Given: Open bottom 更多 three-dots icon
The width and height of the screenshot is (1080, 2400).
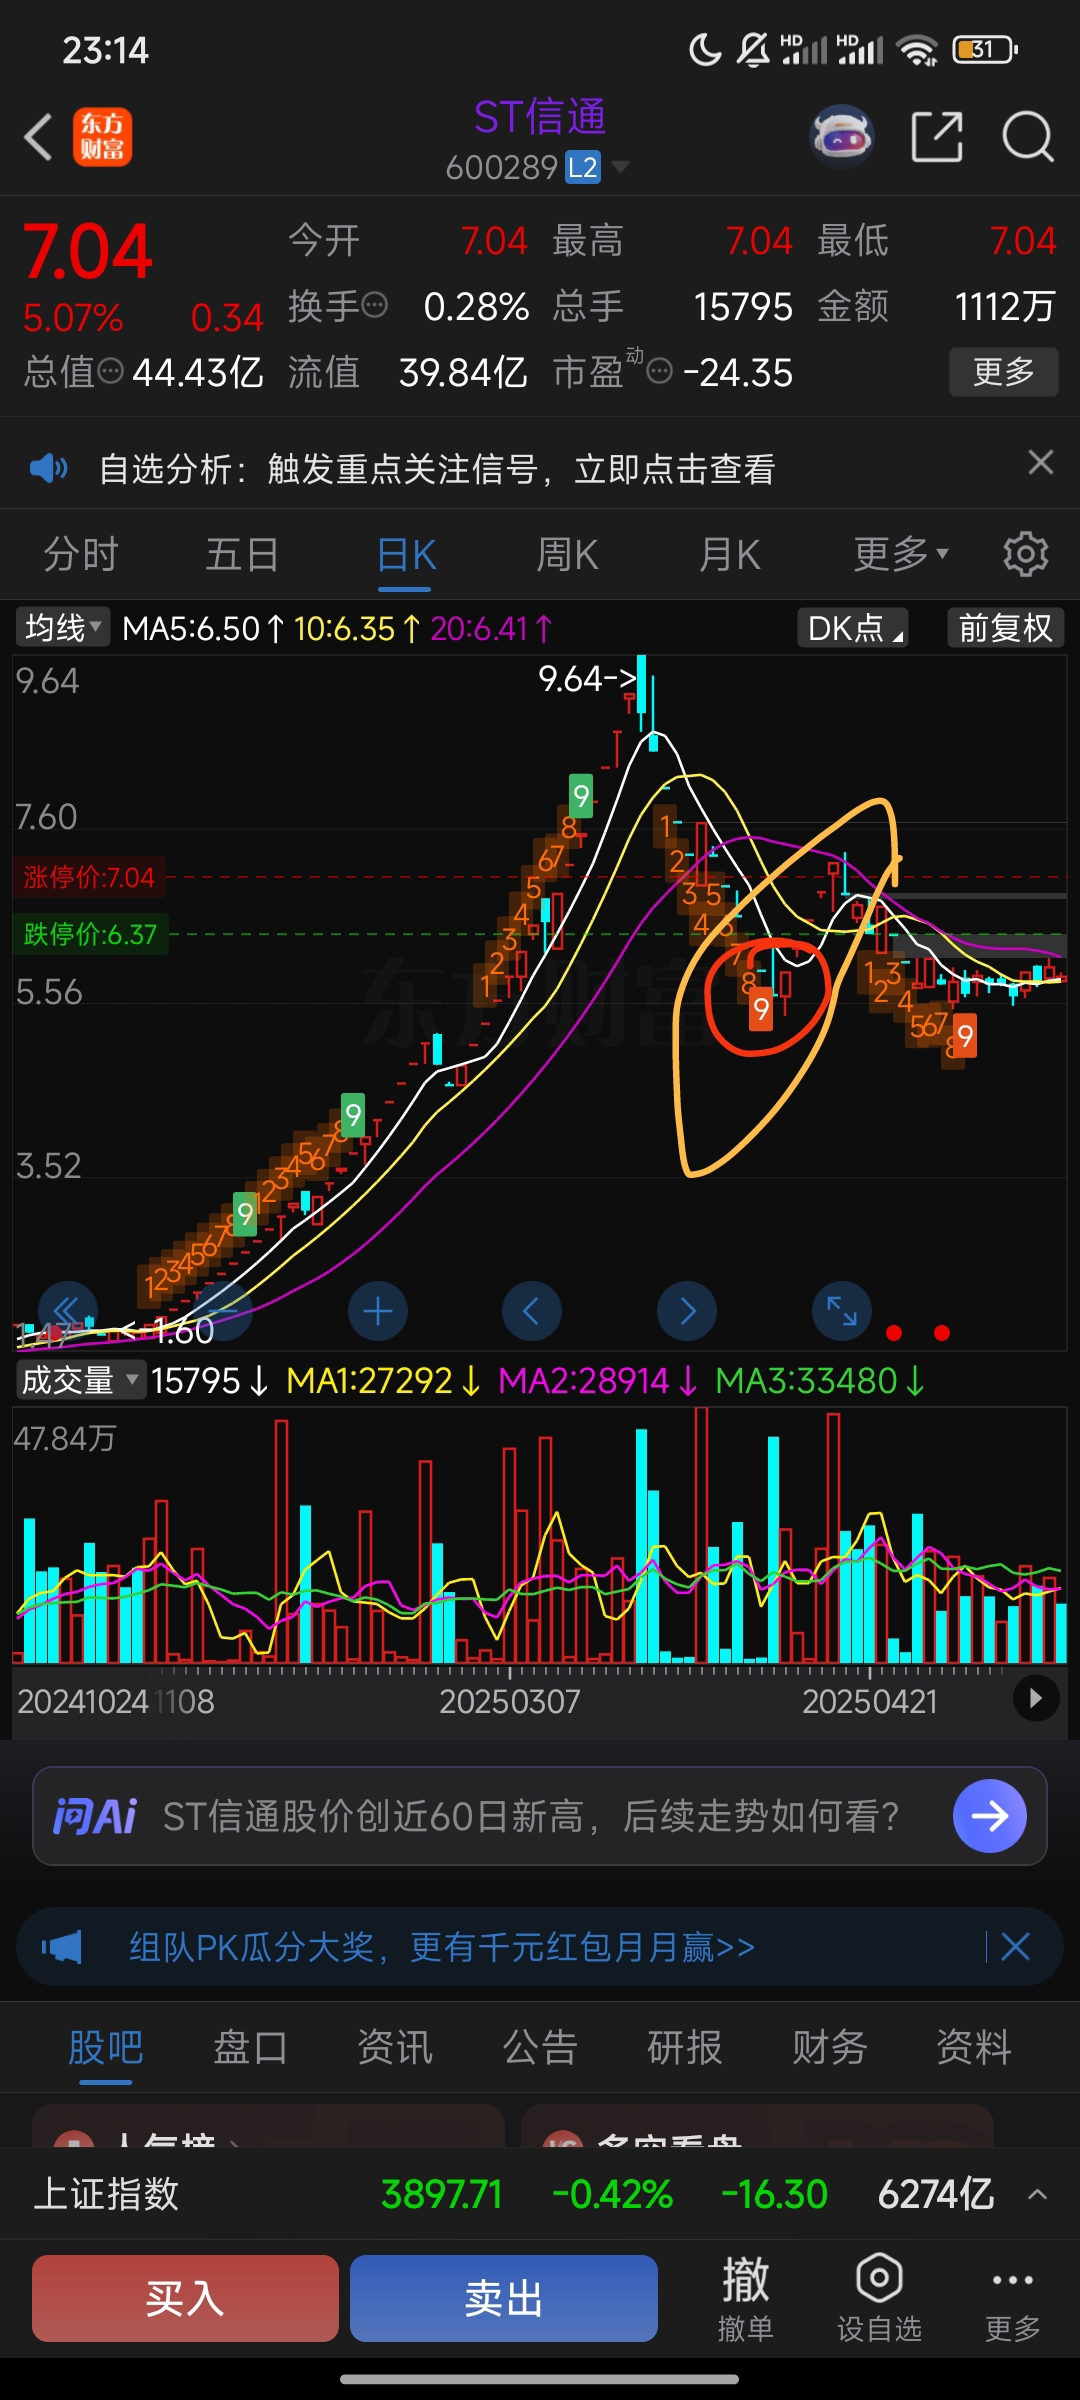Looking at the screenshot, I should pos(1012,2298).
